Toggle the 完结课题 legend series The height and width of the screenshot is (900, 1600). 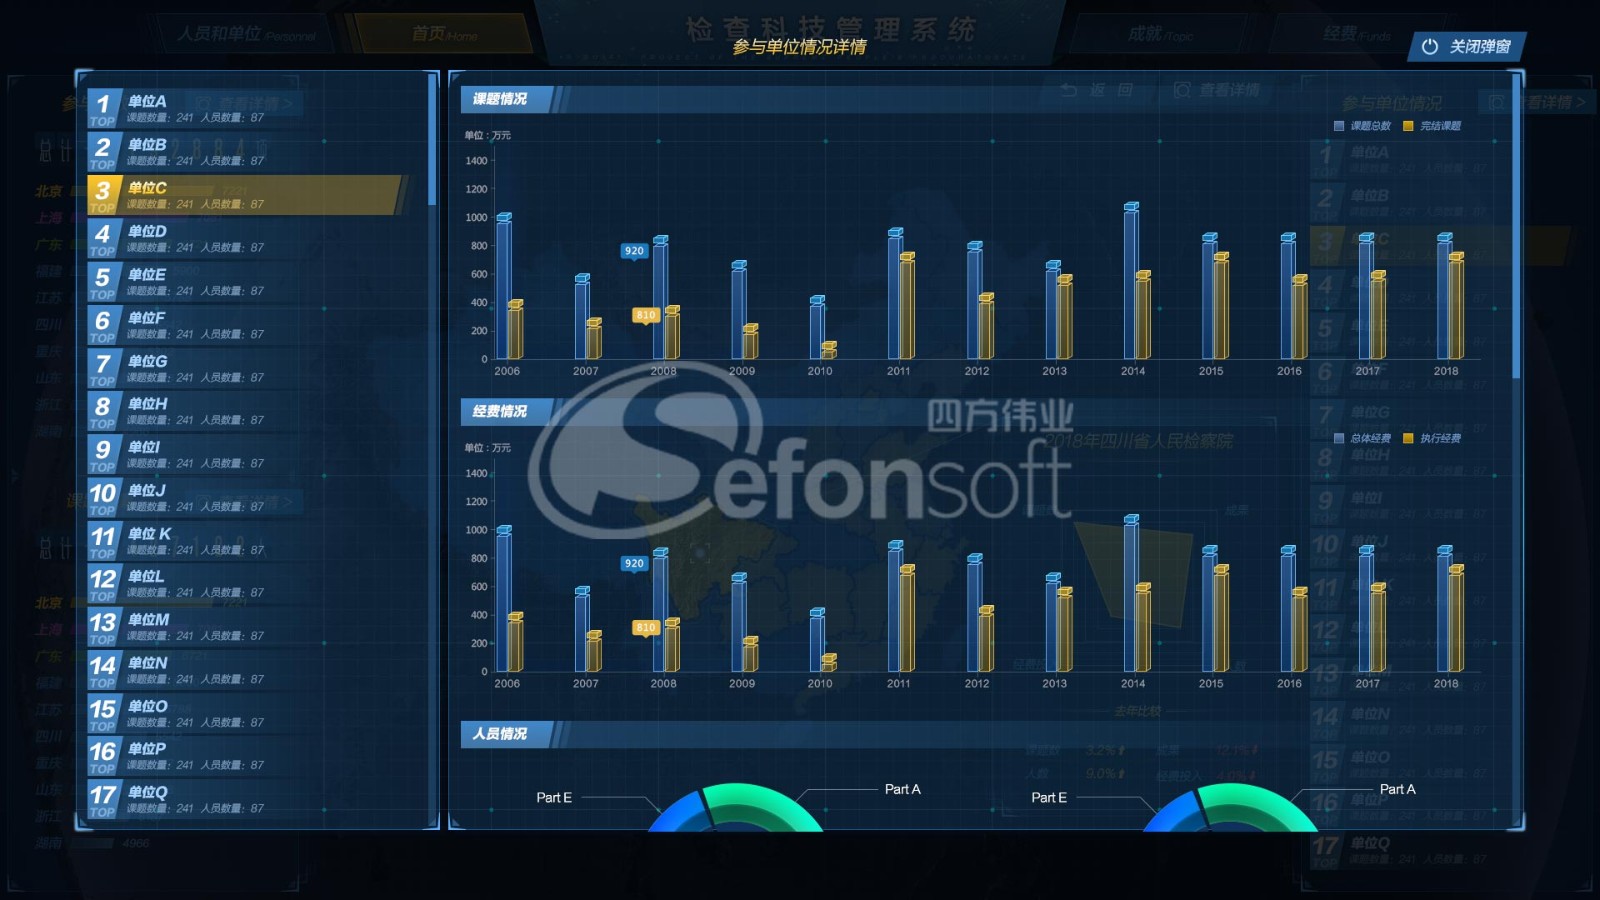1433,126
